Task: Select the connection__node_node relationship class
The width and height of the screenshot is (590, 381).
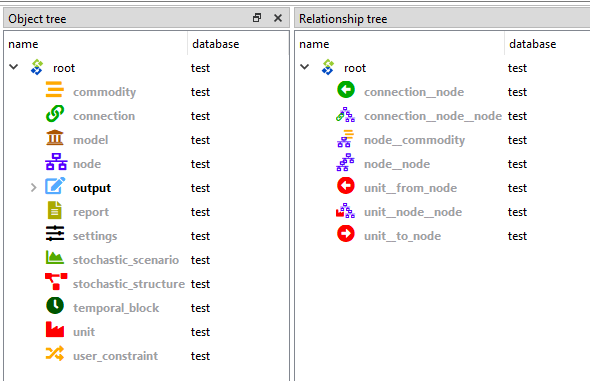Action: coord(433,116)
